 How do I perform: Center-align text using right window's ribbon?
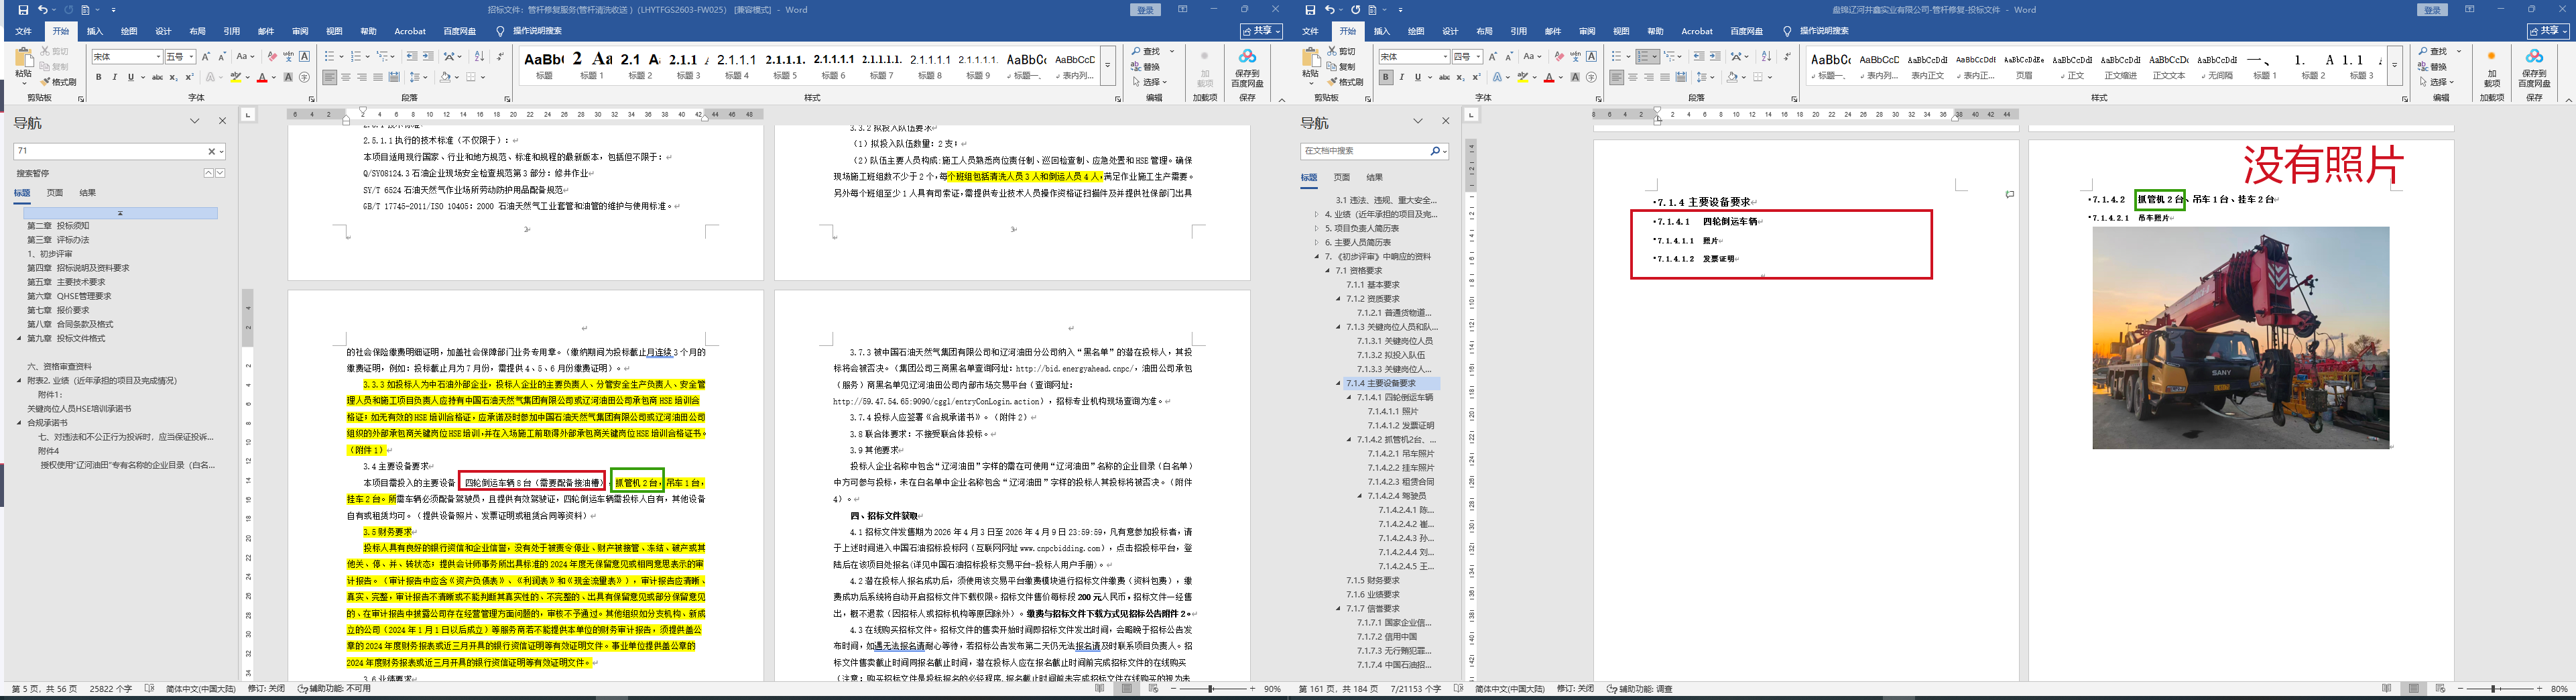[x=1633, y=77]
